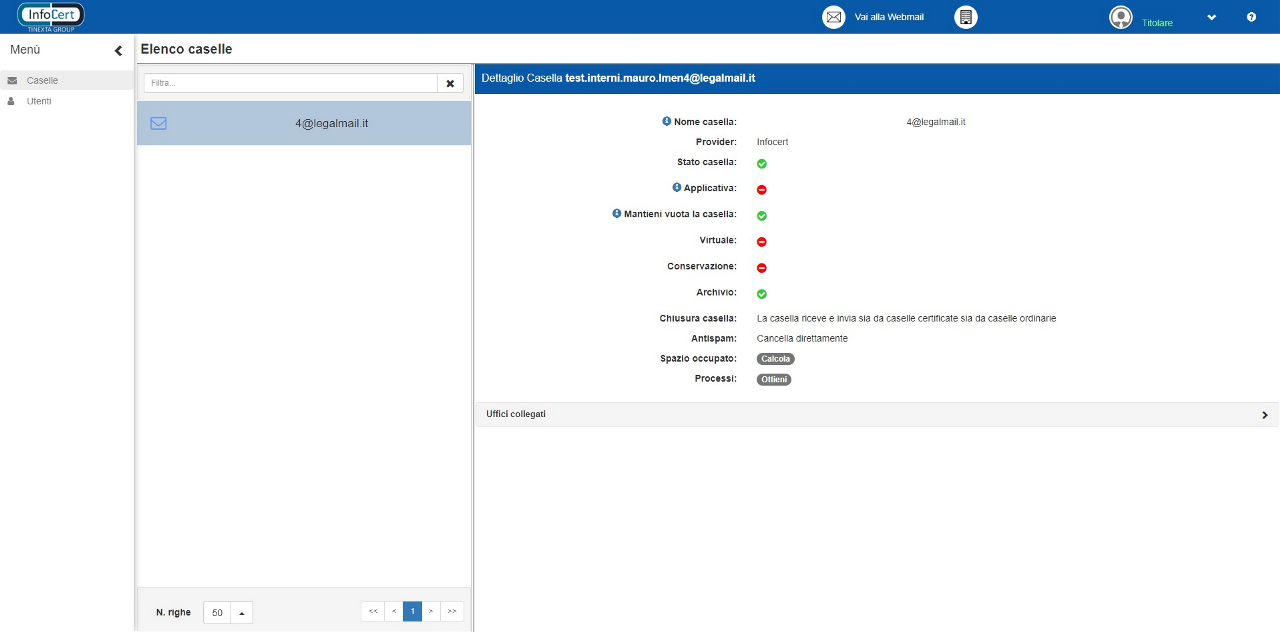
Task: Click the info icon beside Applicativa
Action: tap(677, 187)
